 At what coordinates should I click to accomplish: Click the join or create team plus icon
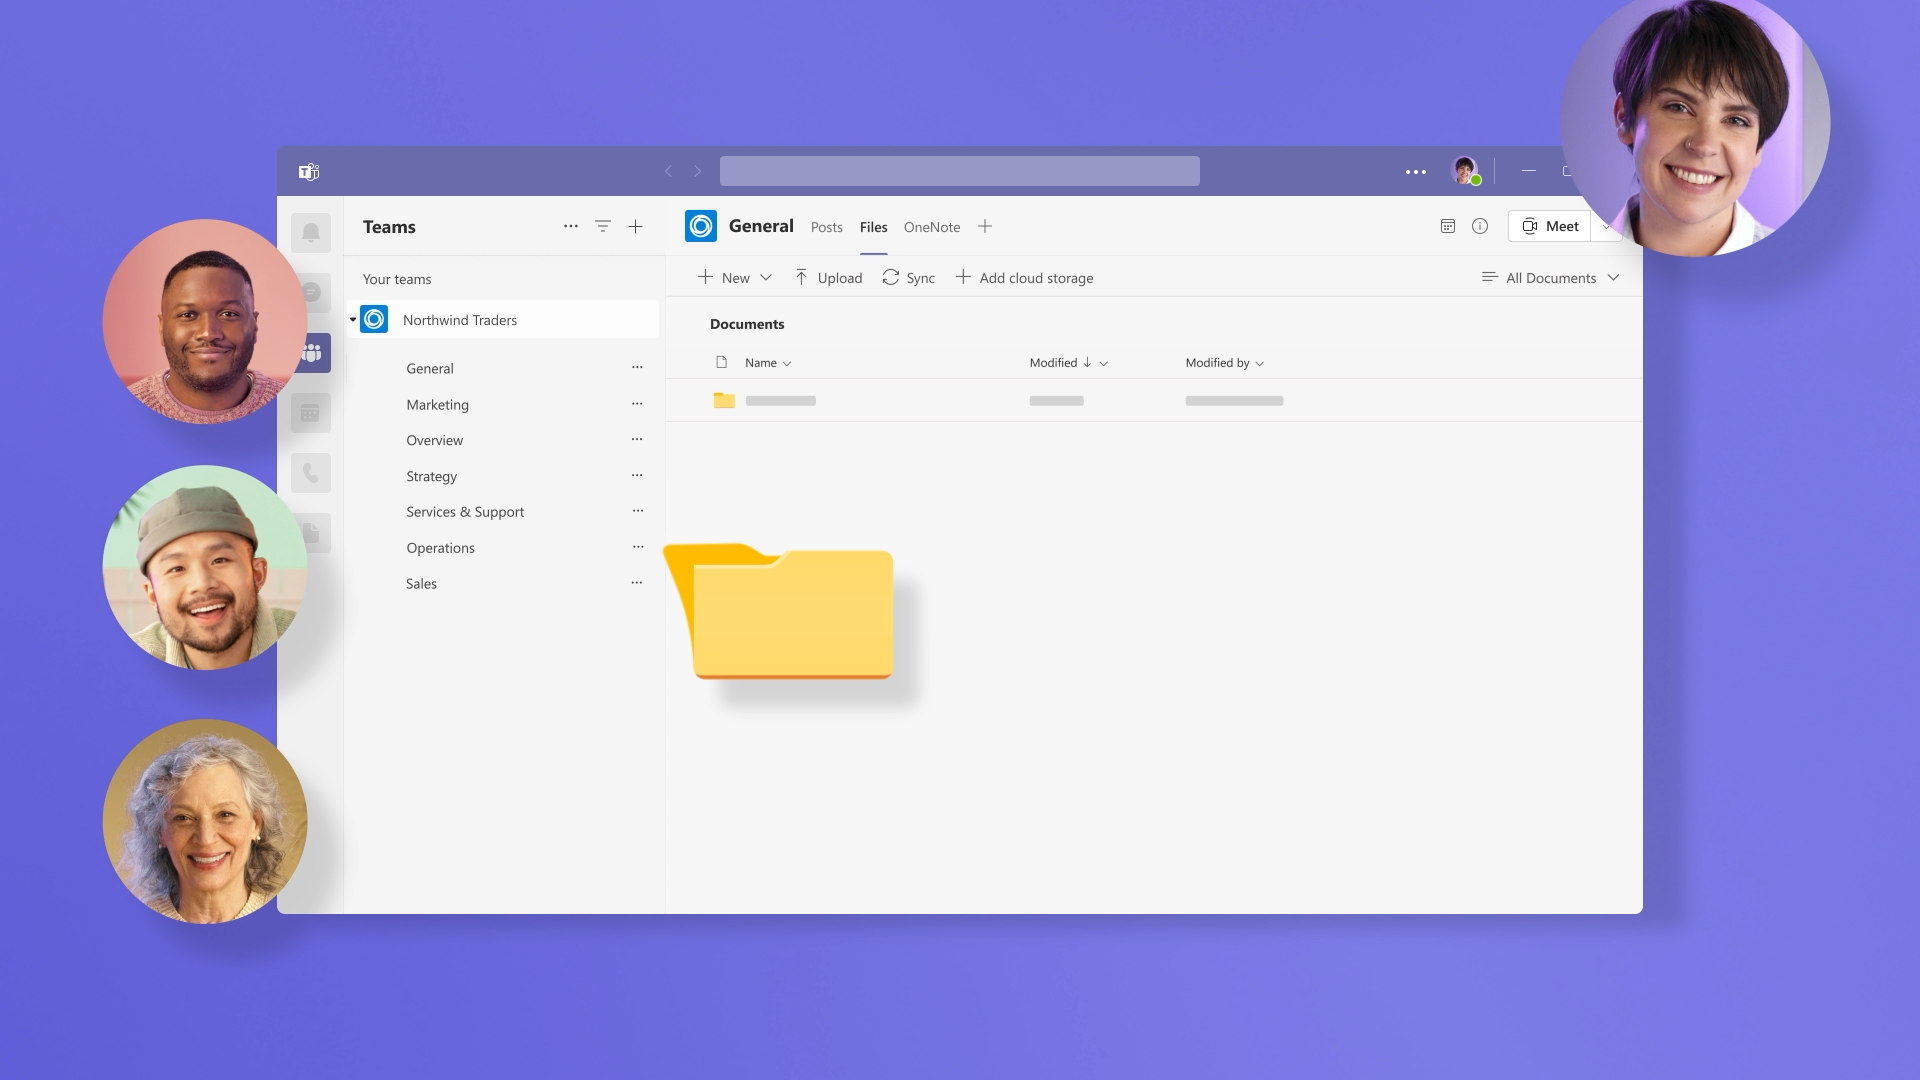(x=635, y=227)
